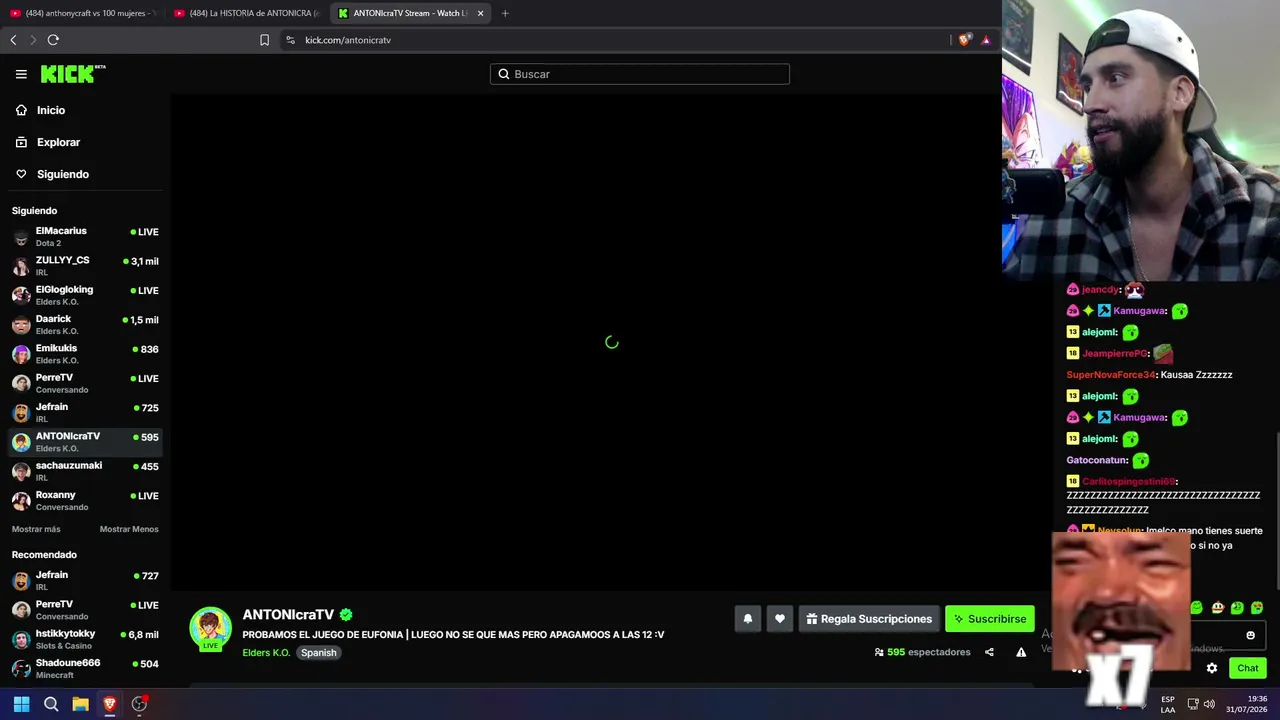Viewport: 1280px width, 720px height.
Task: Open Shadoune666 recommended channel
Action: pos(85,668)
